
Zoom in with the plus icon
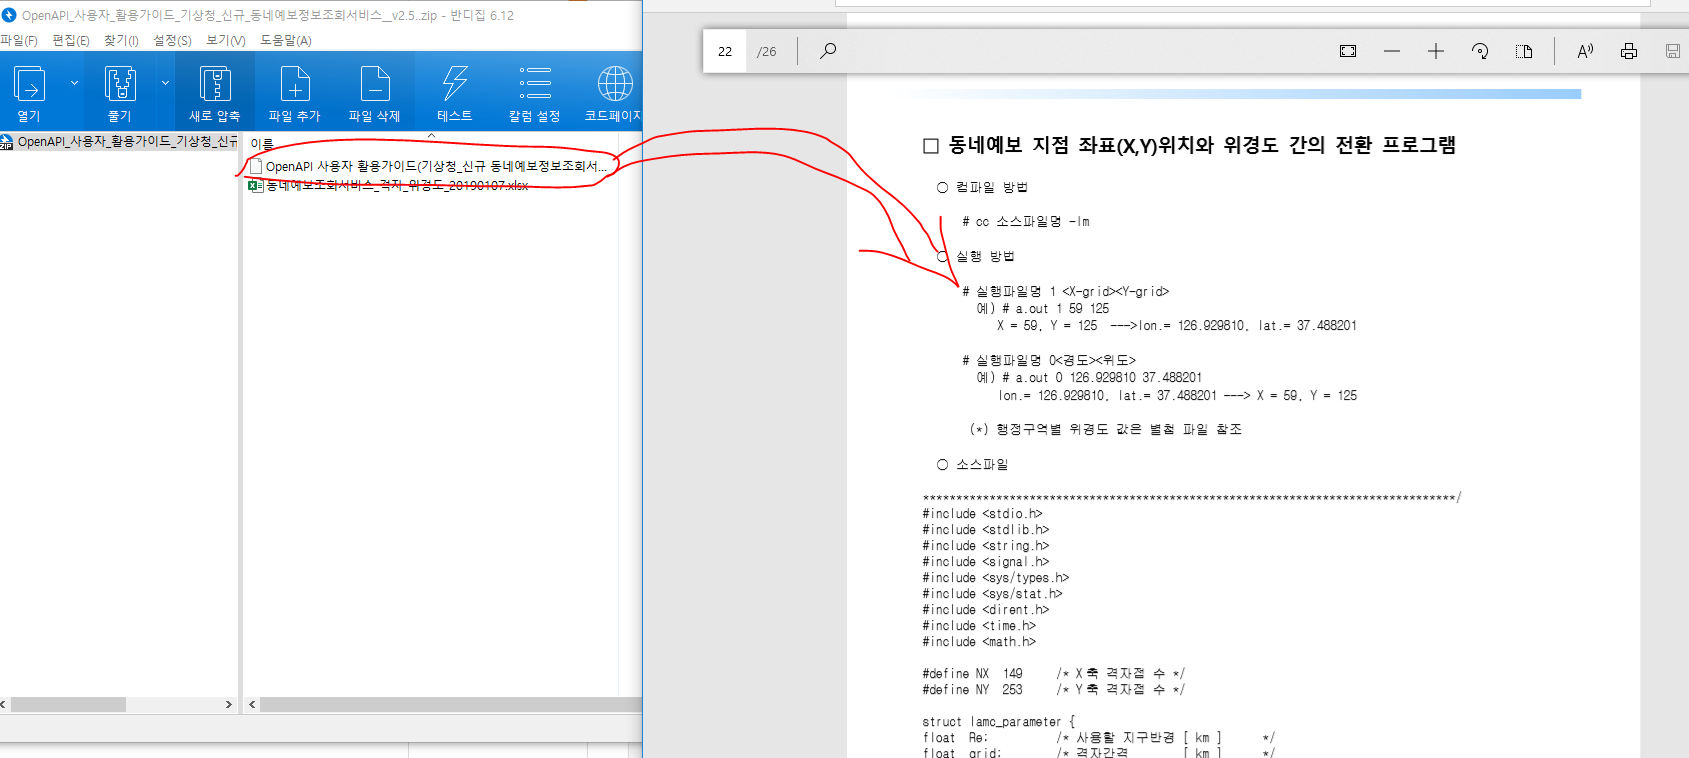[x=1436, y=51]
